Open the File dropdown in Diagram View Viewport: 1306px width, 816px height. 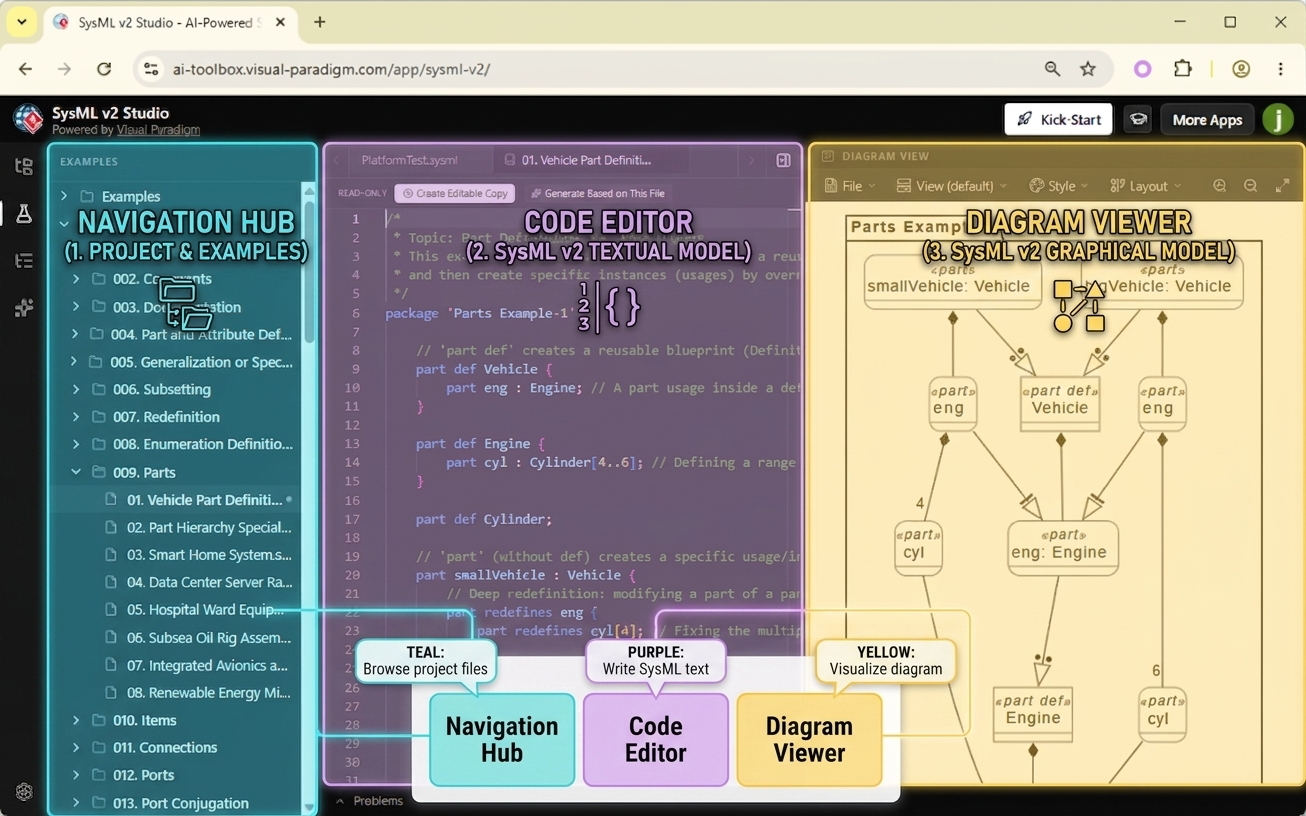pos(850,186)
